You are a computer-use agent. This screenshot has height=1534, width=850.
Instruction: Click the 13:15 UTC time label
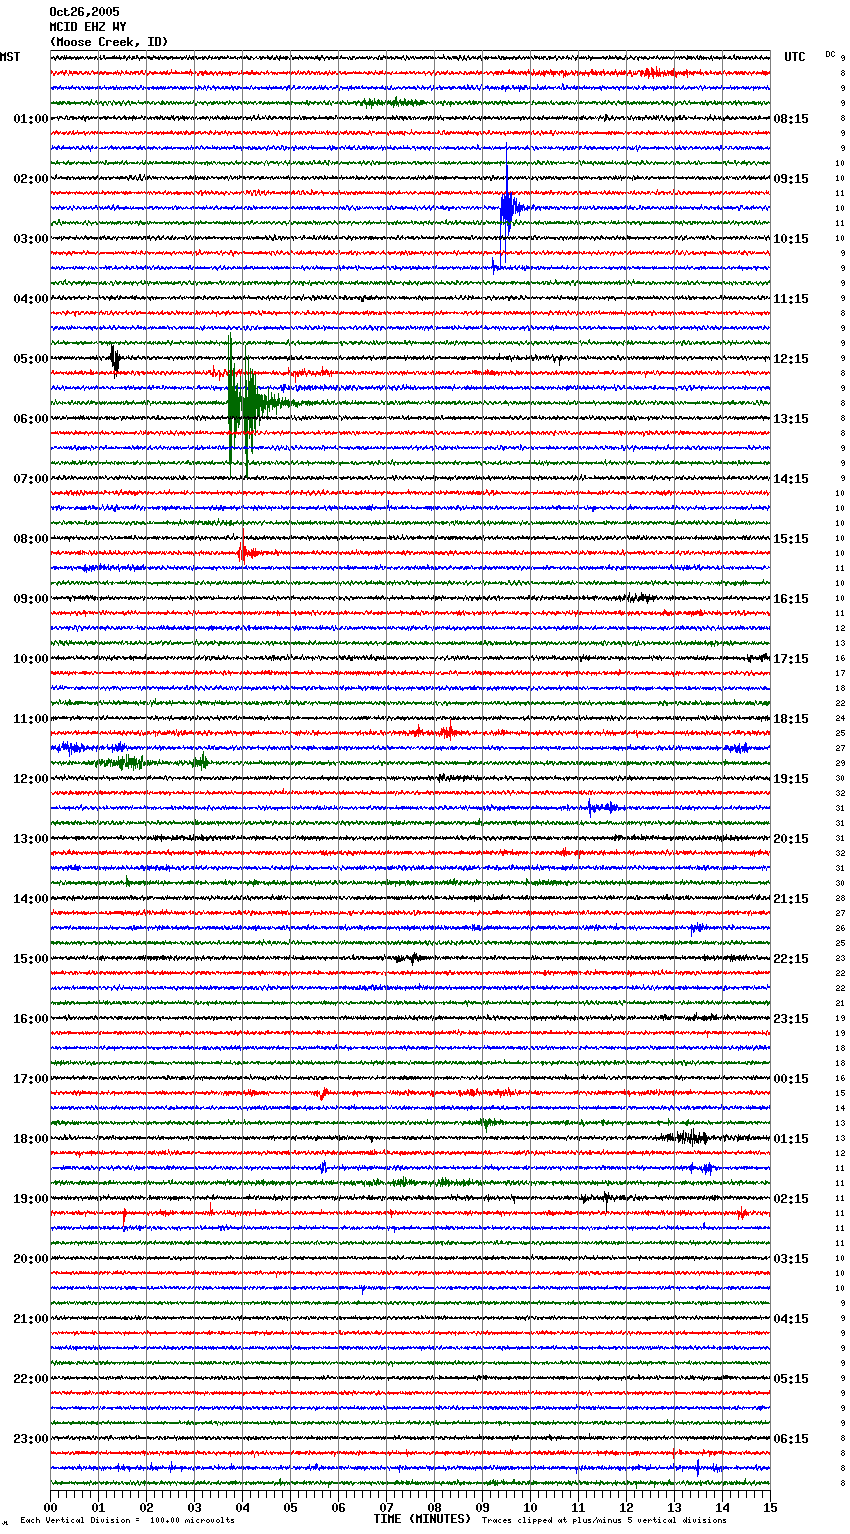[x=791, y=419]
